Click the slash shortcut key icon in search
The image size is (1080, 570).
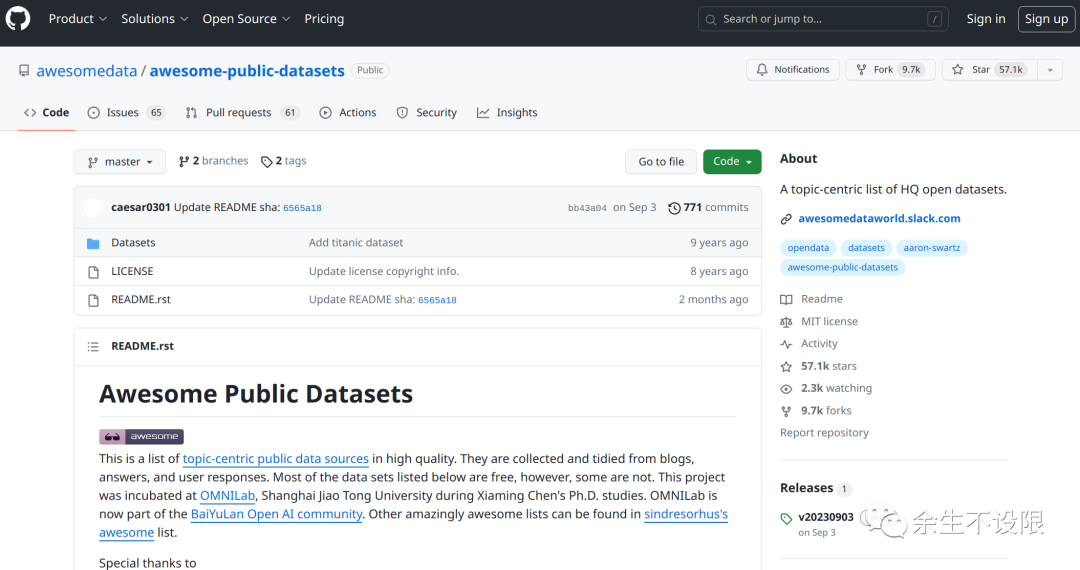point(934,19)
